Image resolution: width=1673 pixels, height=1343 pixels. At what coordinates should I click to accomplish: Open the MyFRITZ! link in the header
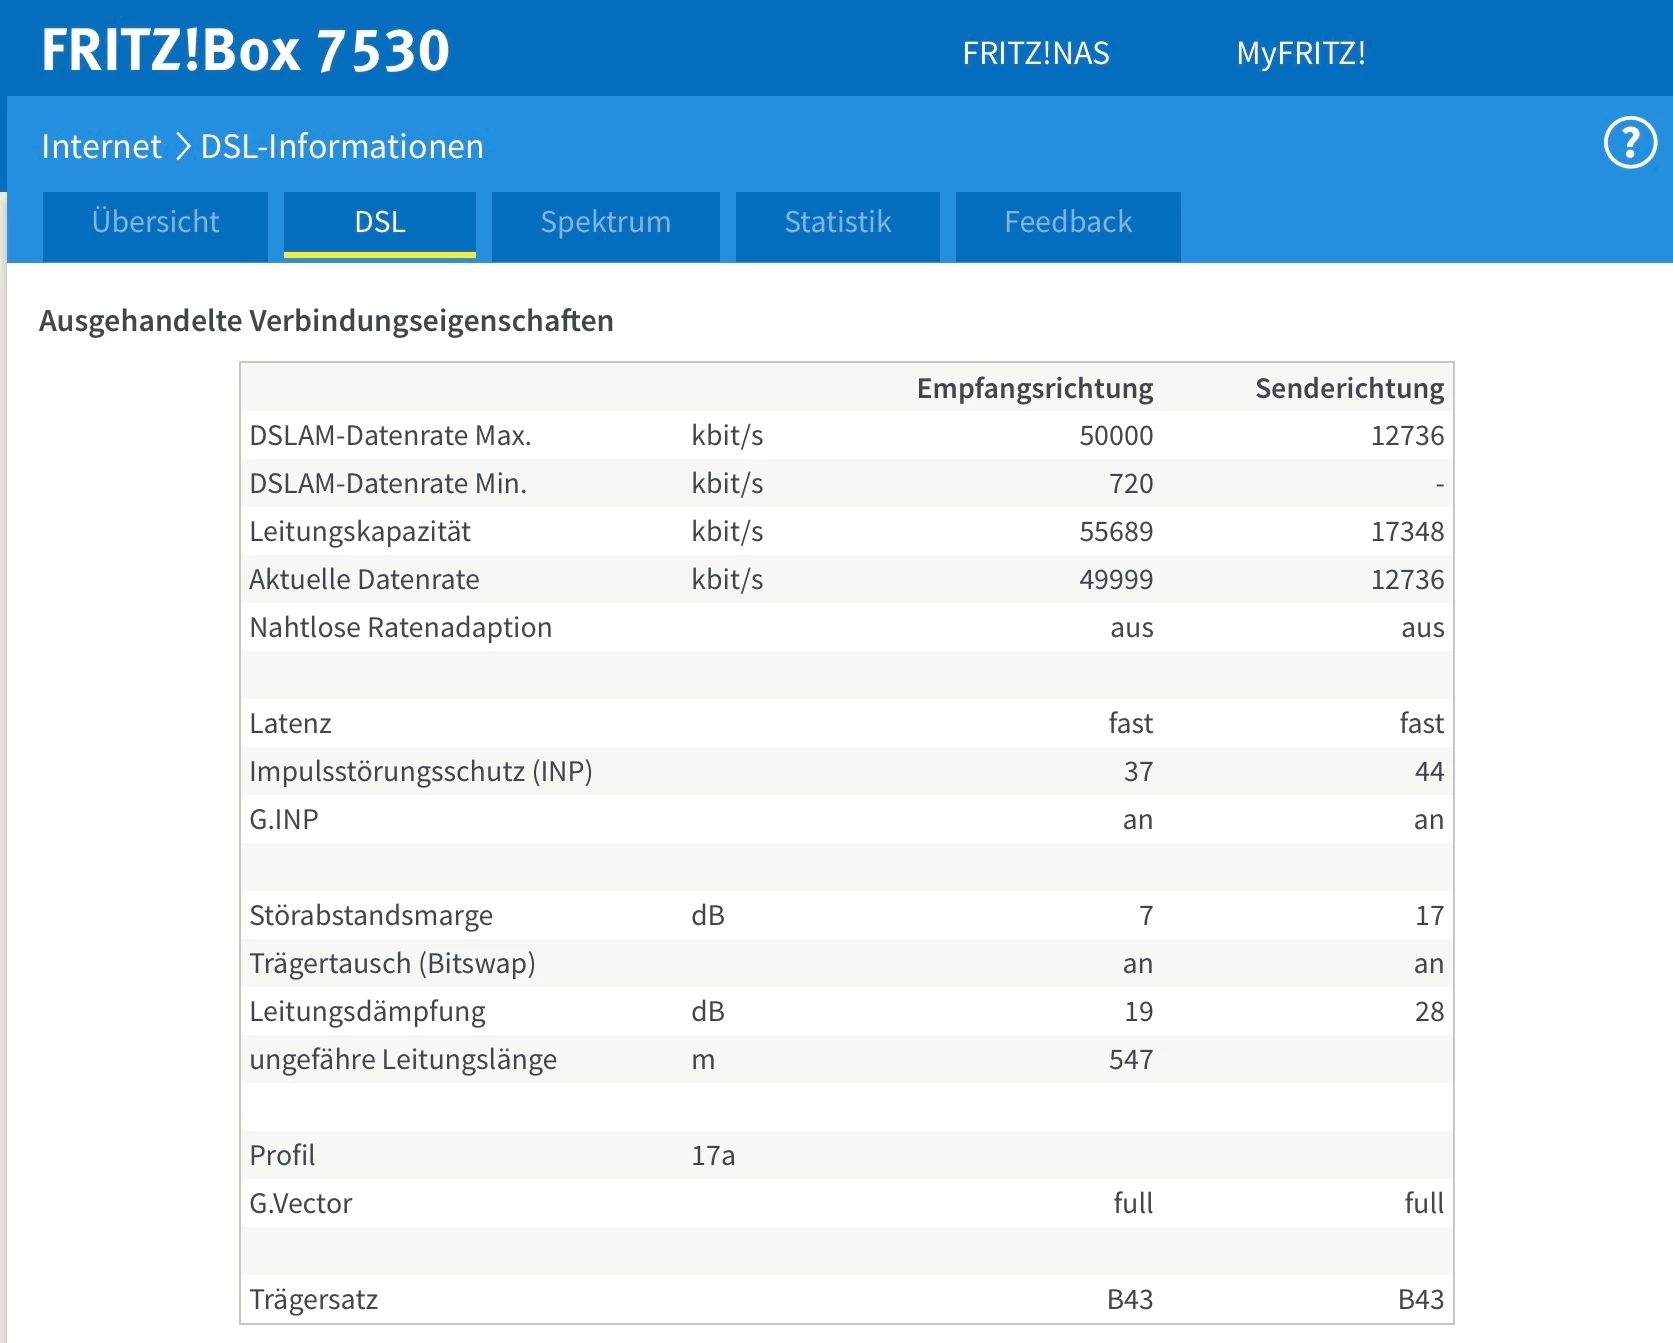(x=1301, y=53)
